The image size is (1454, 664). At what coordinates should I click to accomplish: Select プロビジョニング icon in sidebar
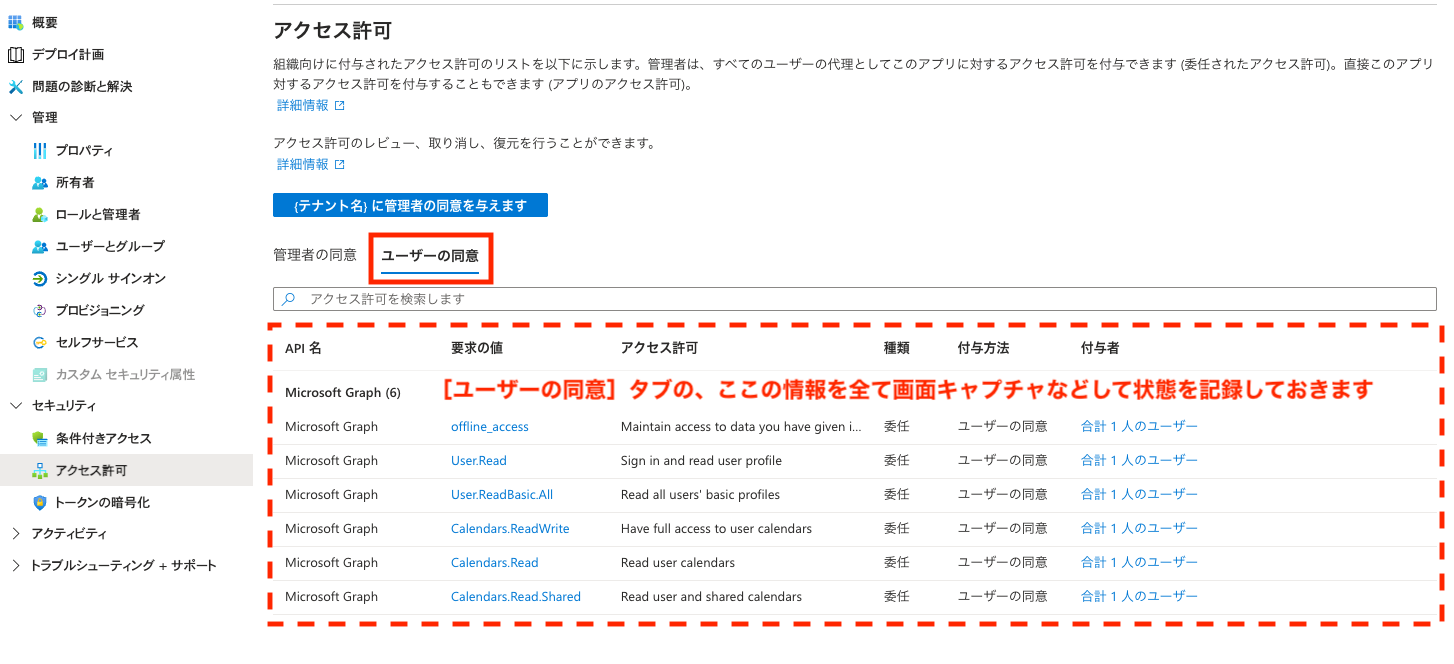tap(40, 310)
